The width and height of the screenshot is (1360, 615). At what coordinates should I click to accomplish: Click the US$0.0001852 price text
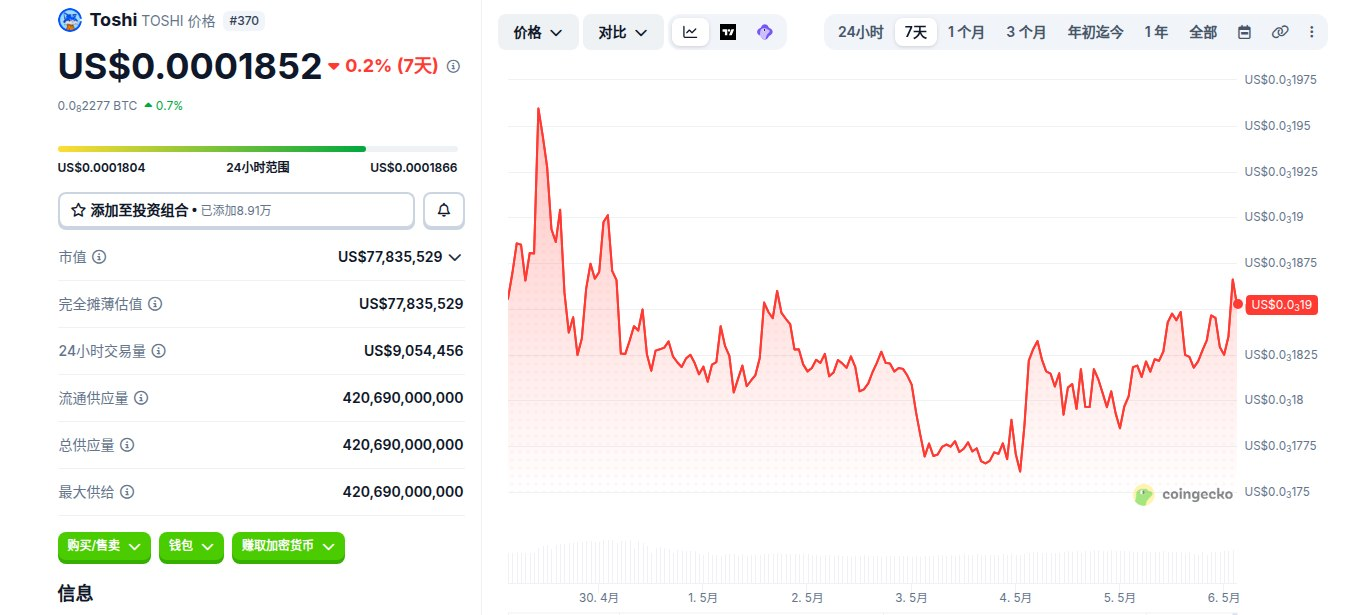(190, 65)
